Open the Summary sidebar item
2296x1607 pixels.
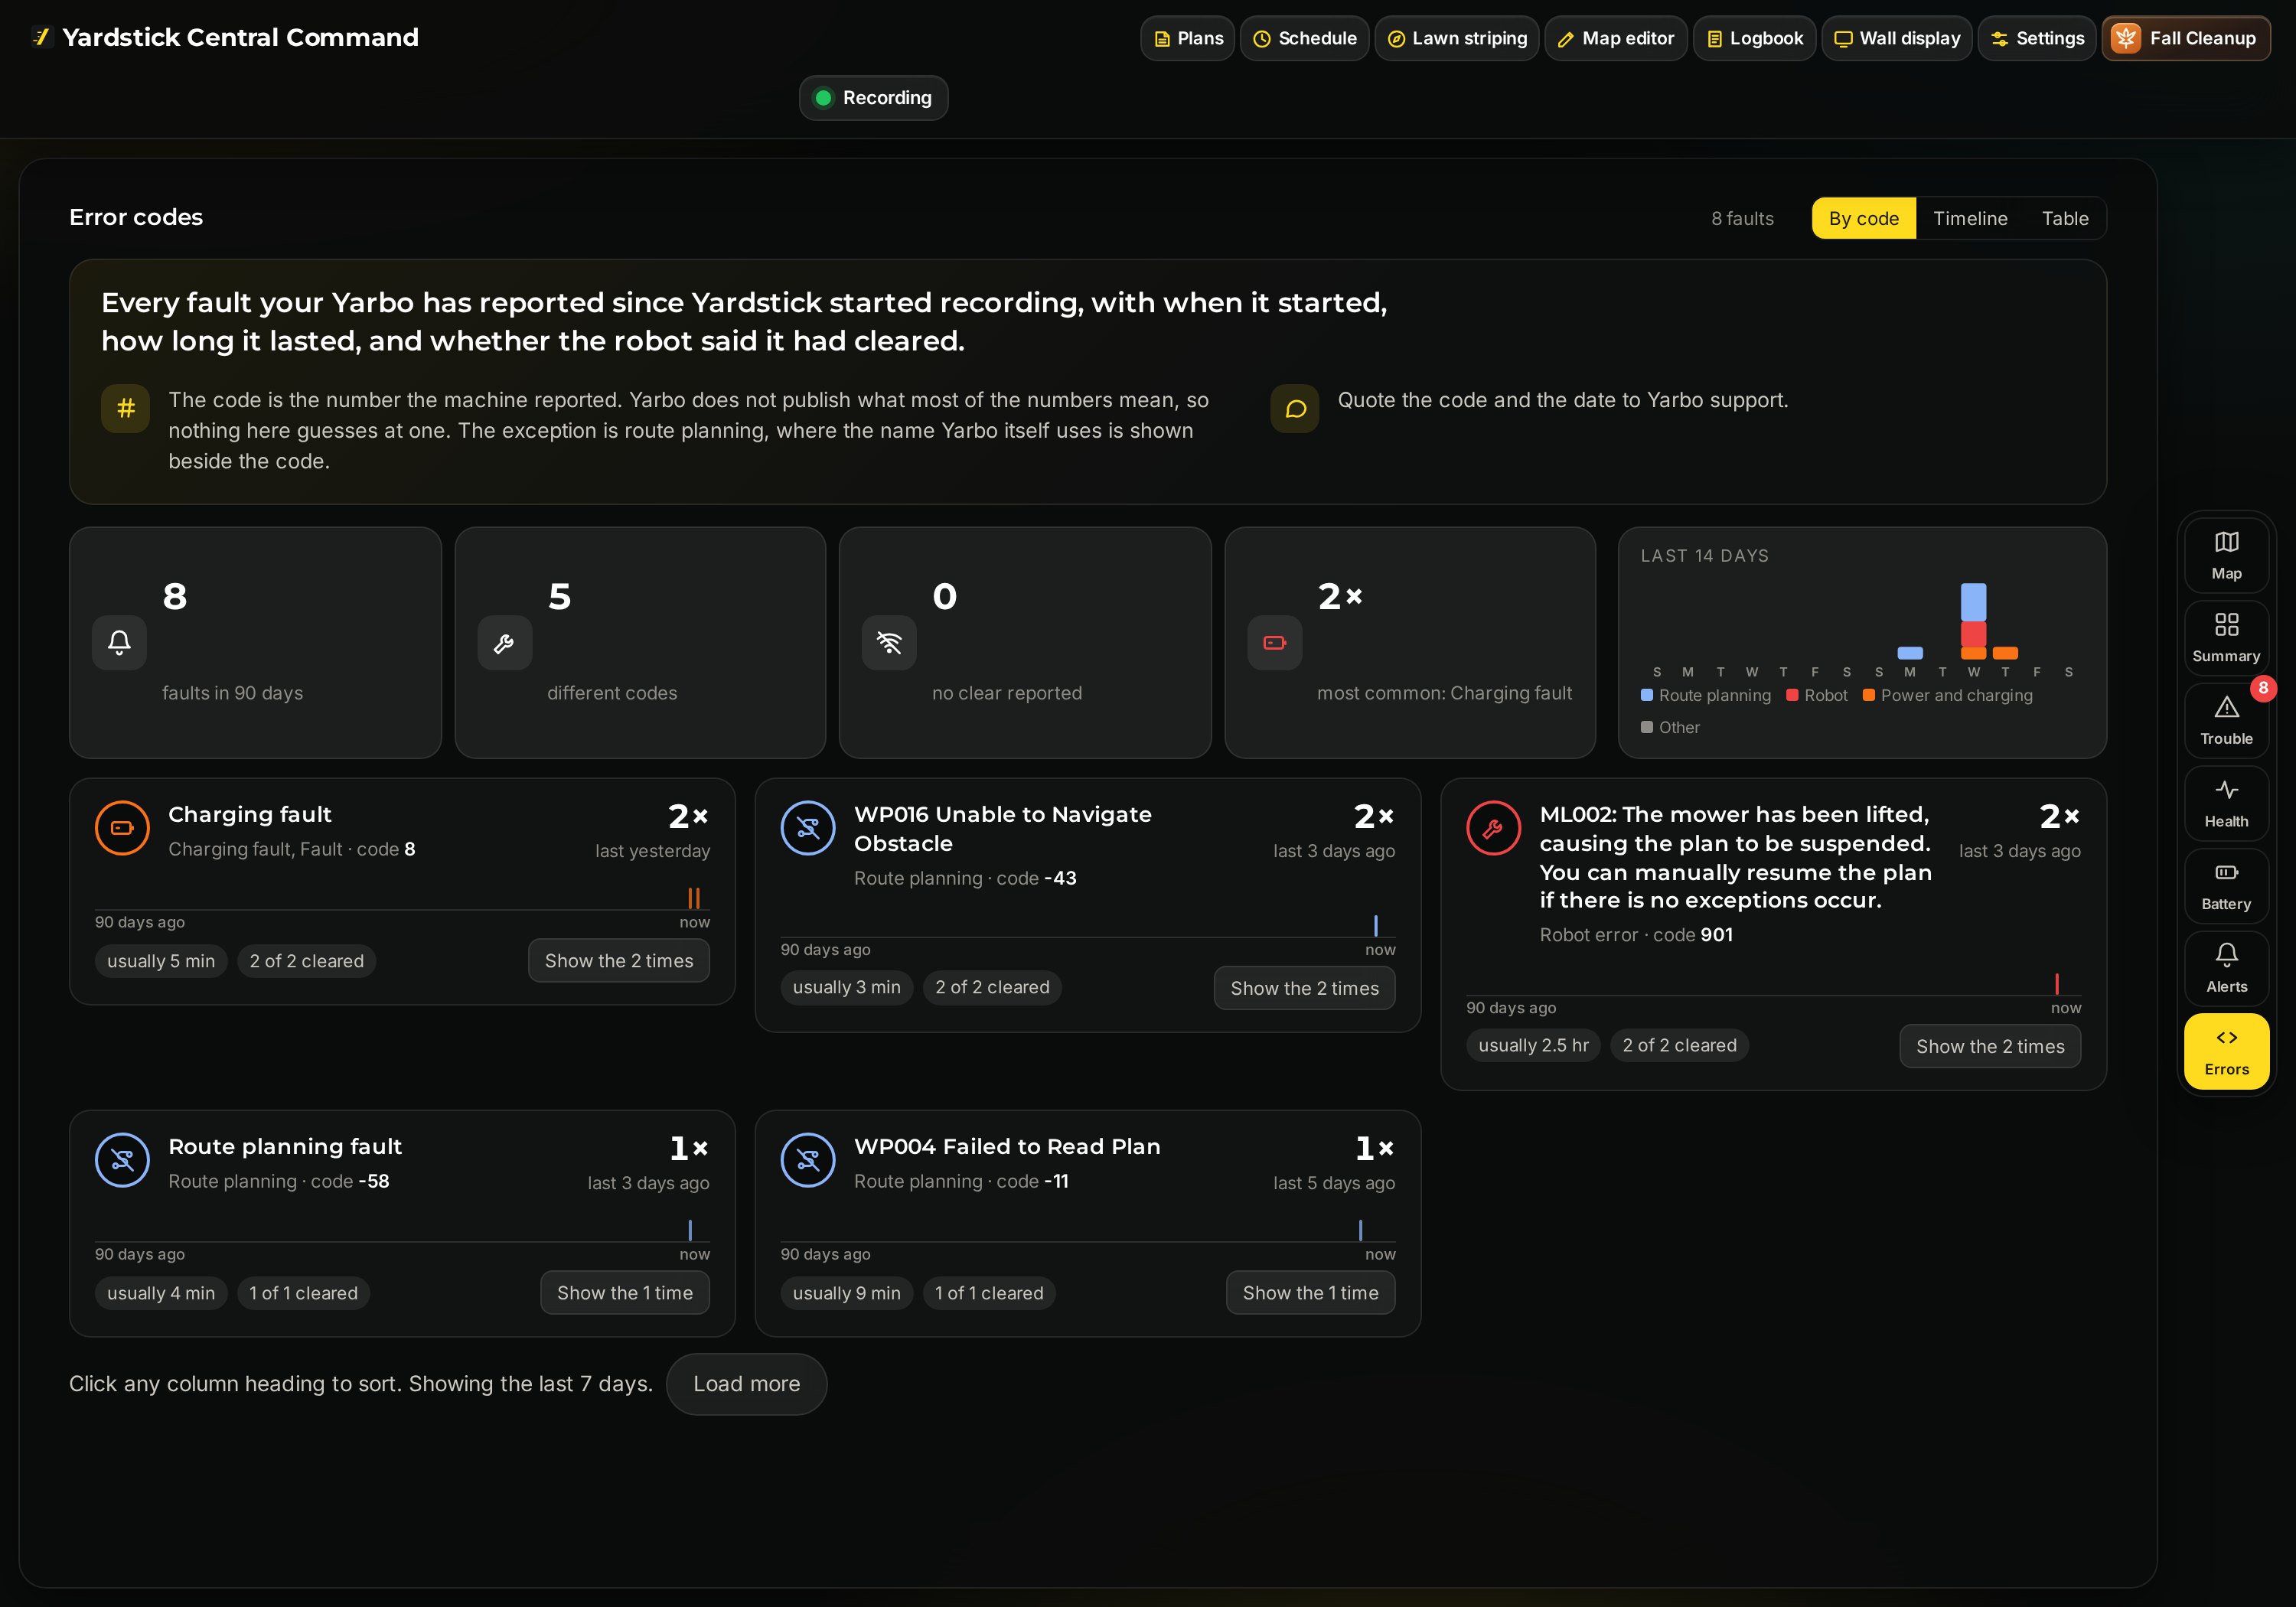pos(2226,638)
